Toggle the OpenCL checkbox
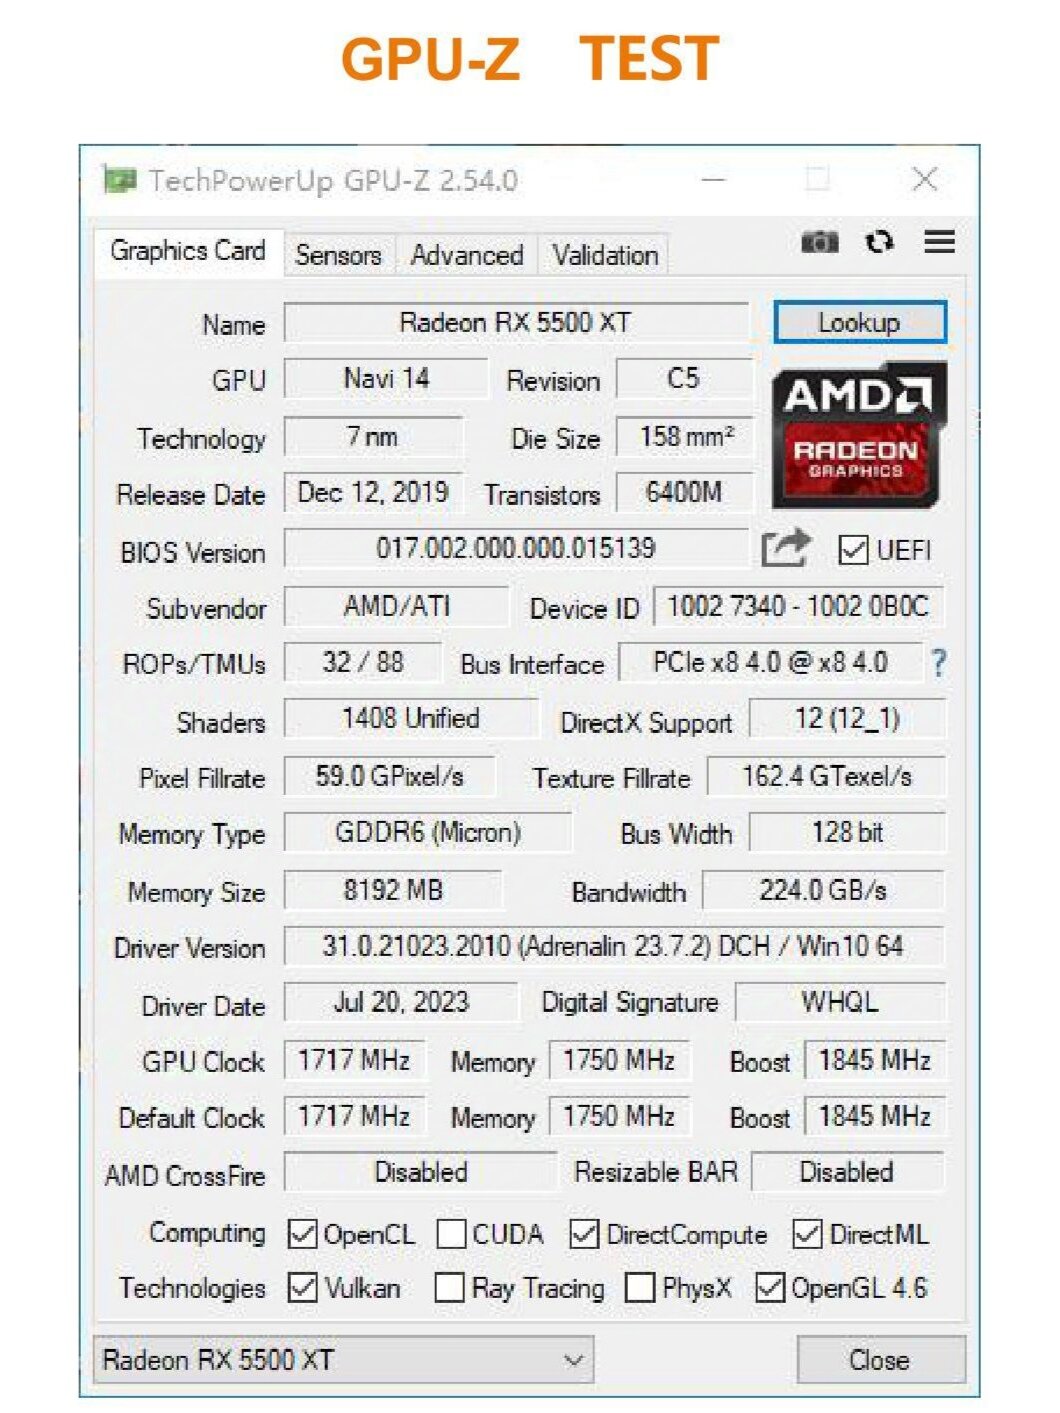Screen dimensions: 1060x1413 pos(302,1234)
